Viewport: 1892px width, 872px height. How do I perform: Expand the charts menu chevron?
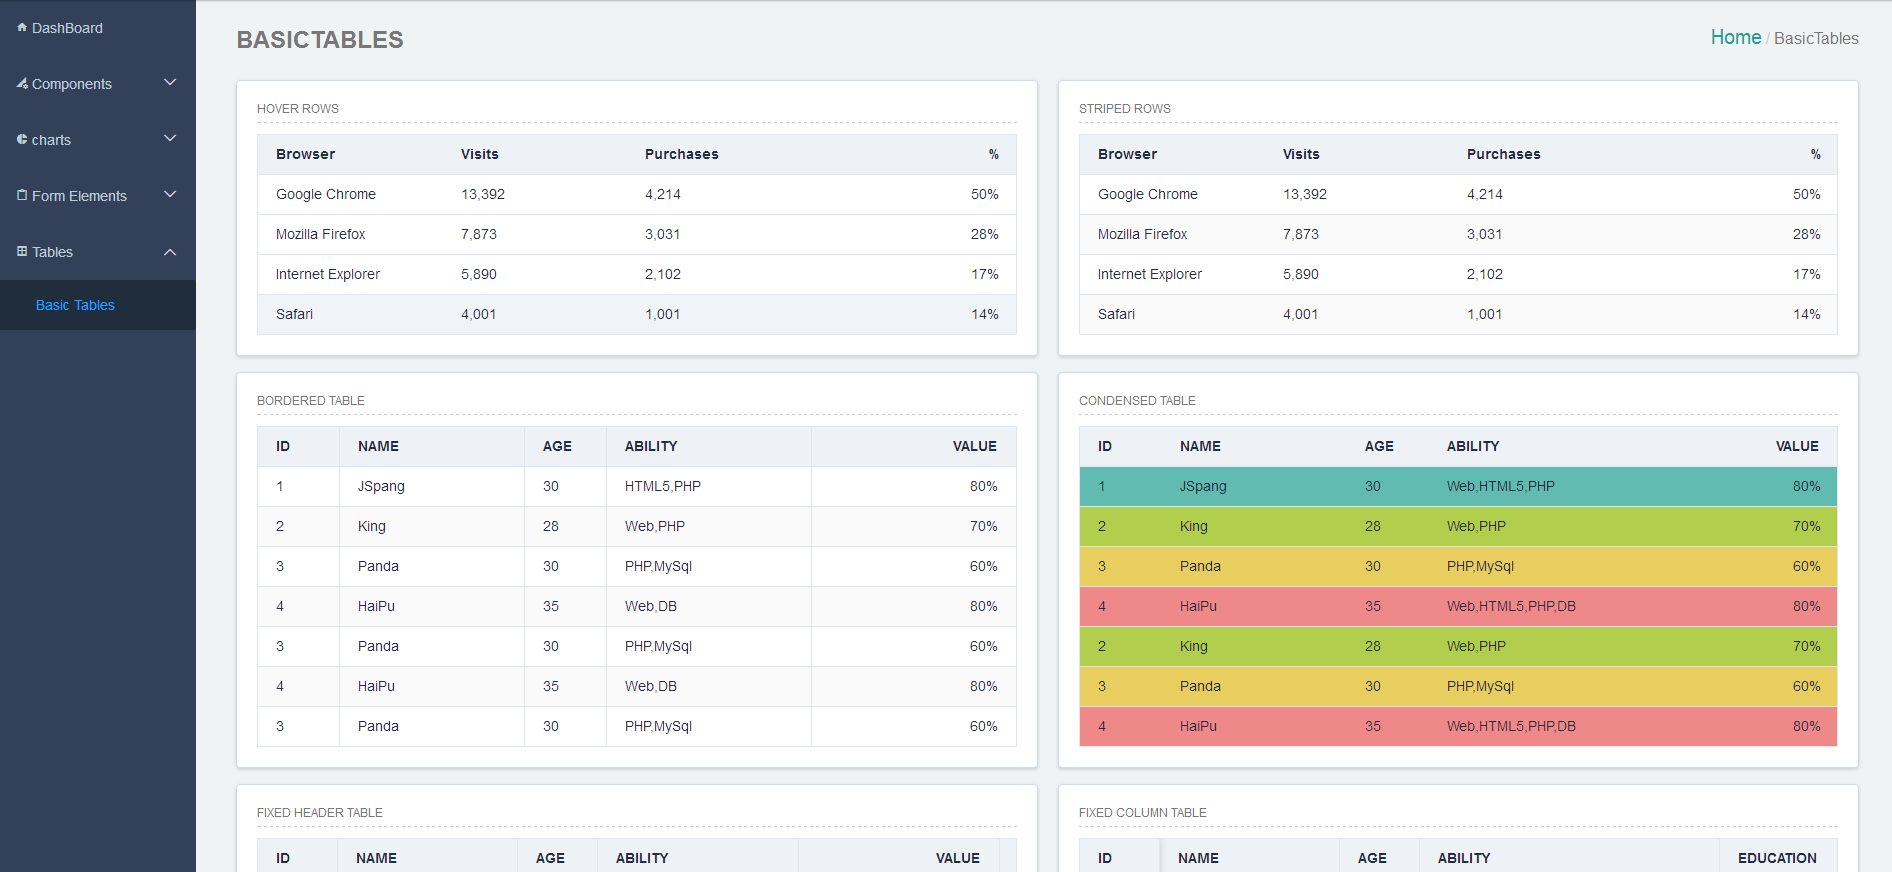pyautogui.click(x=170, y=138)
